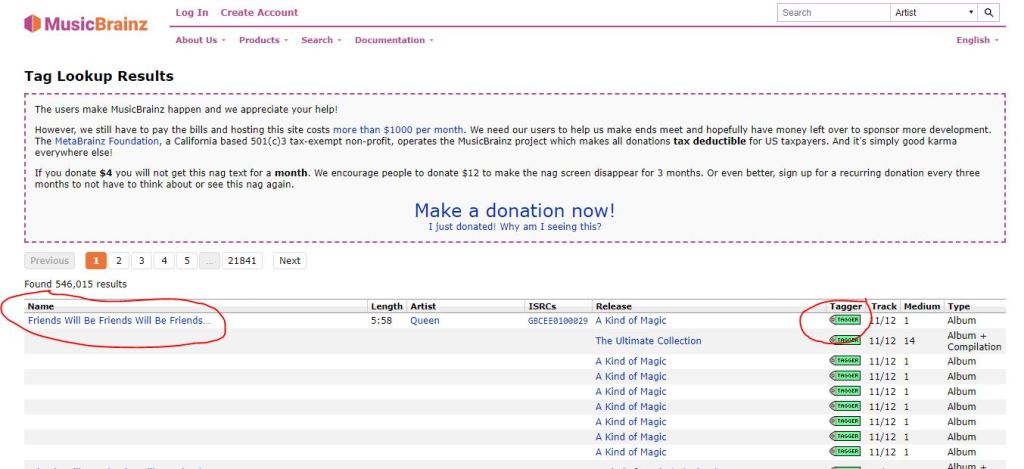Click the search magnifier icon
The width and height of the screenshot is (1024, 469).
click(x=989, y=13)
